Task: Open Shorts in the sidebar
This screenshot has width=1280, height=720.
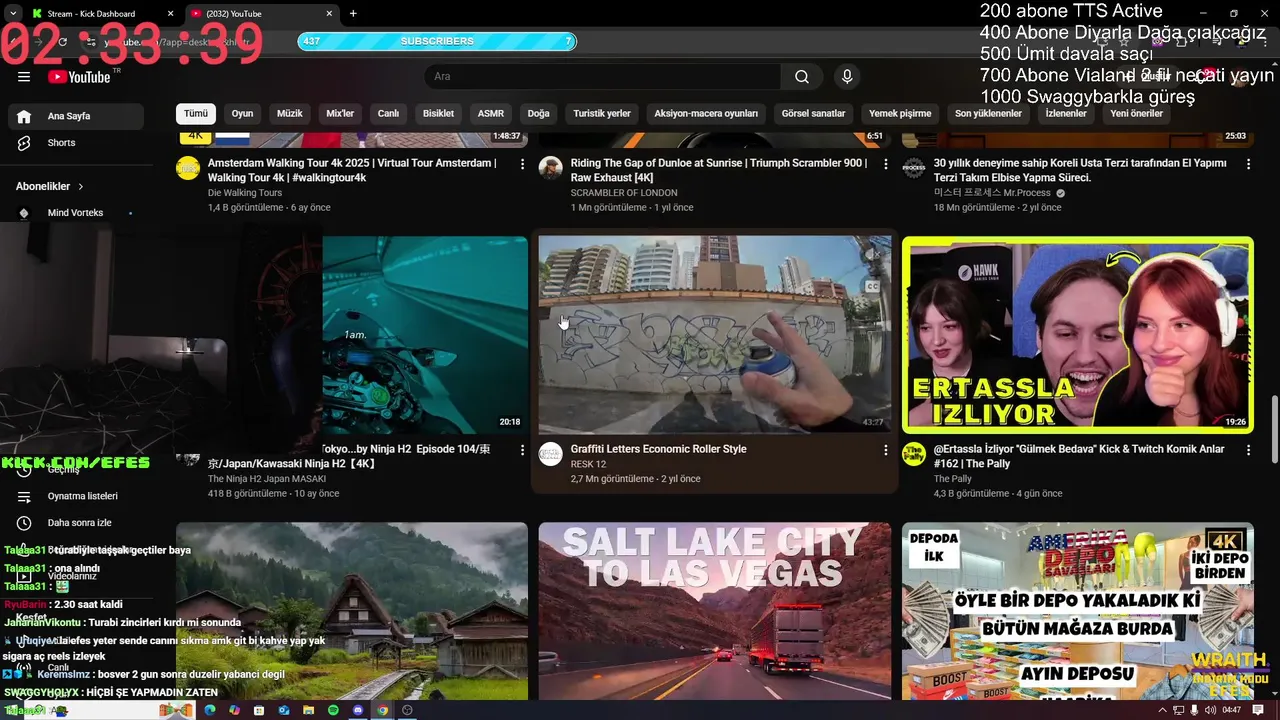Action: 76,143
